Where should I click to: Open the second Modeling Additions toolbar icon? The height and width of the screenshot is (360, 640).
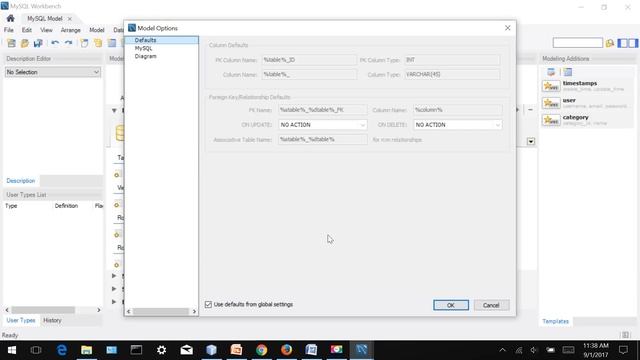pos(568,72)
